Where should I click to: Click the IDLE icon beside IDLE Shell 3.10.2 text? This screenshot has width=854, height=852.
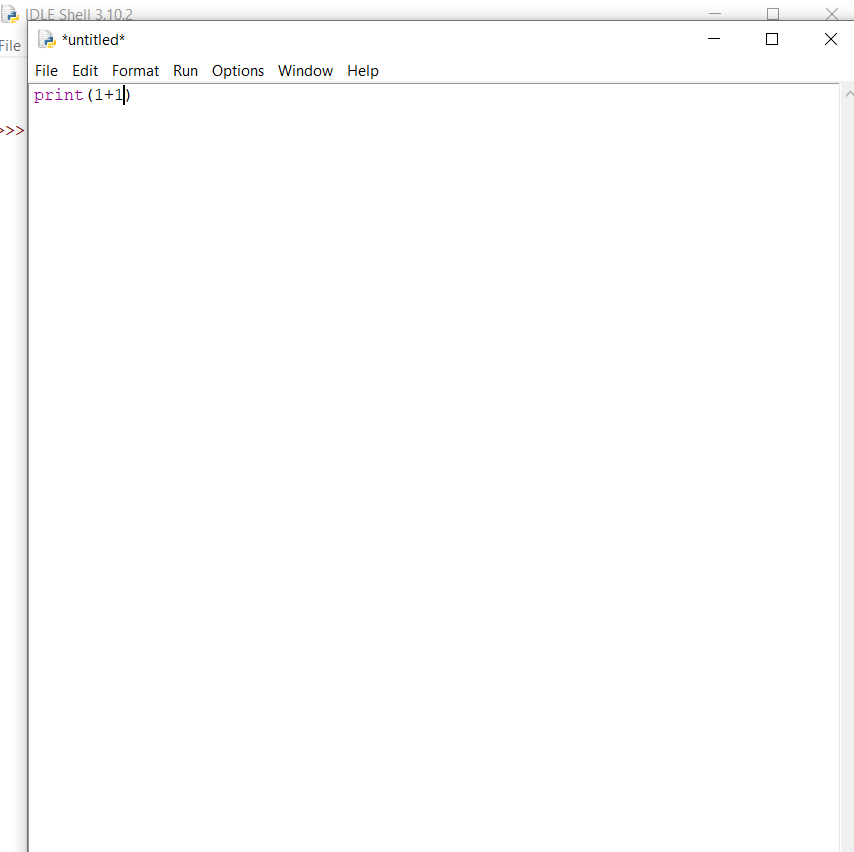tap(11, 14)
